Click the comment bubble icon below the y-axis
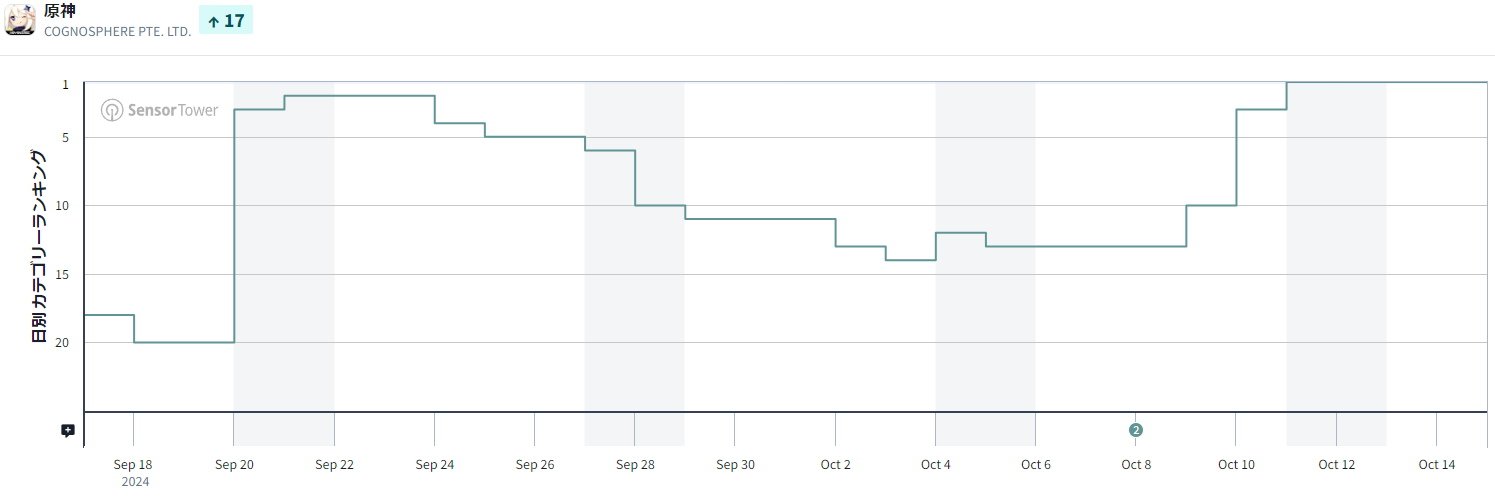 [x=68, y=431]
